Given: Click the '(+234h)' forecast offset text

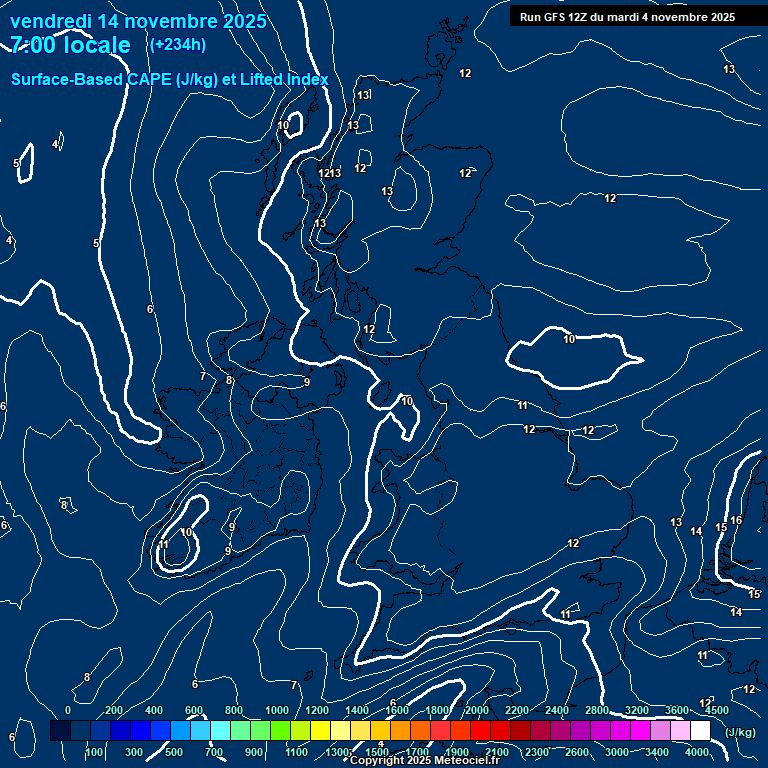Looking at the screenshot, I should tap(178, 45).
